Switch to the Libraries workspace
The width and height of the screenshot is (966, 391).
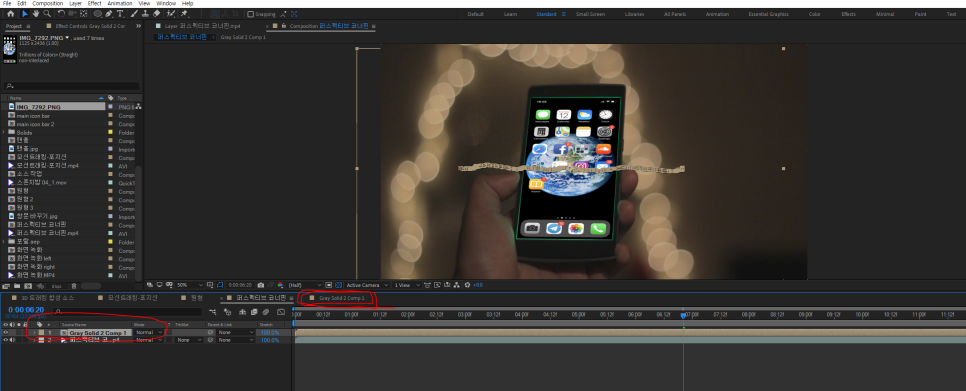(x=635, y=14)
